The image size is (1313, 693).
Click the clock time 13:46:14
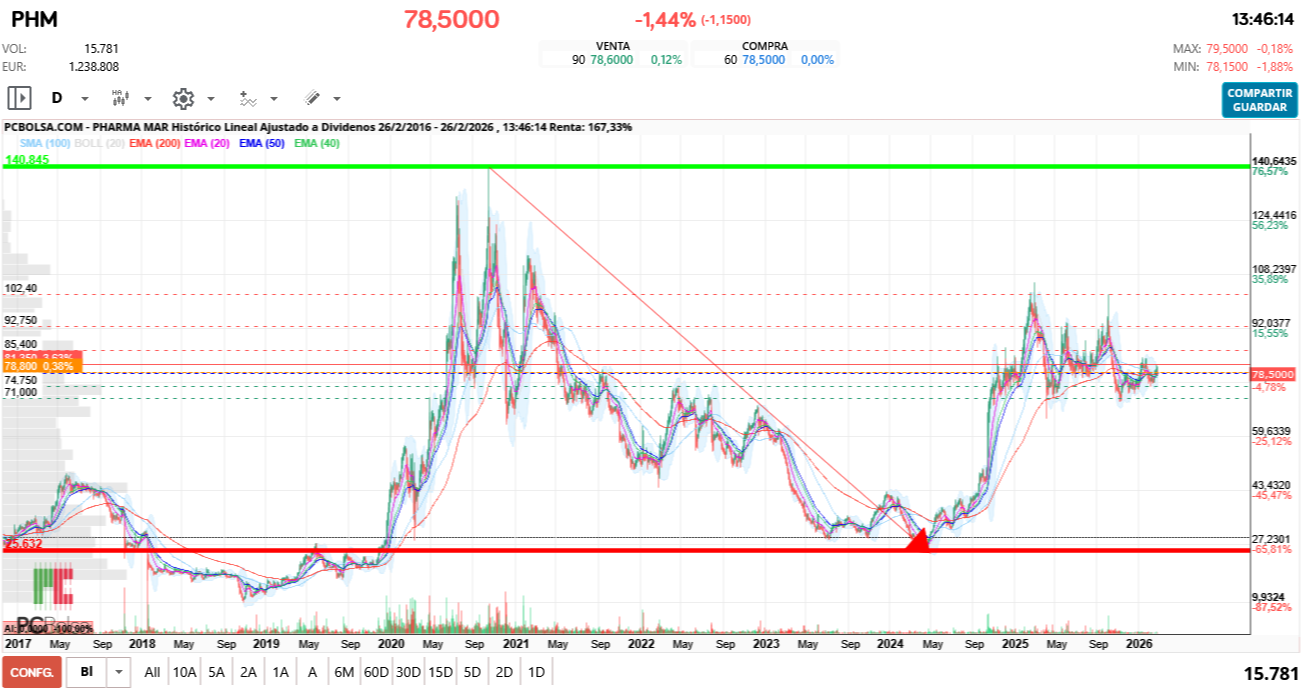(x=1265, y=19)
